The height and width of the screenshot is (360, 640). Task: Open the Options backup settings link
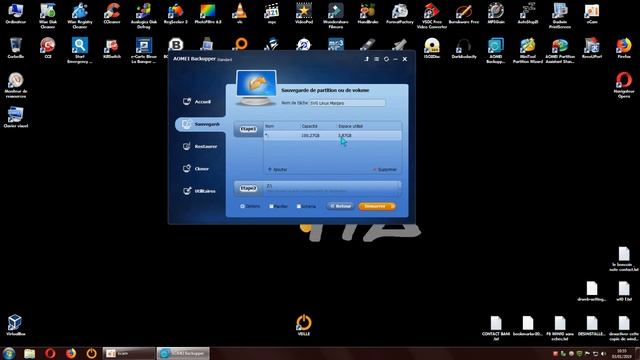(x=250, y=206)
